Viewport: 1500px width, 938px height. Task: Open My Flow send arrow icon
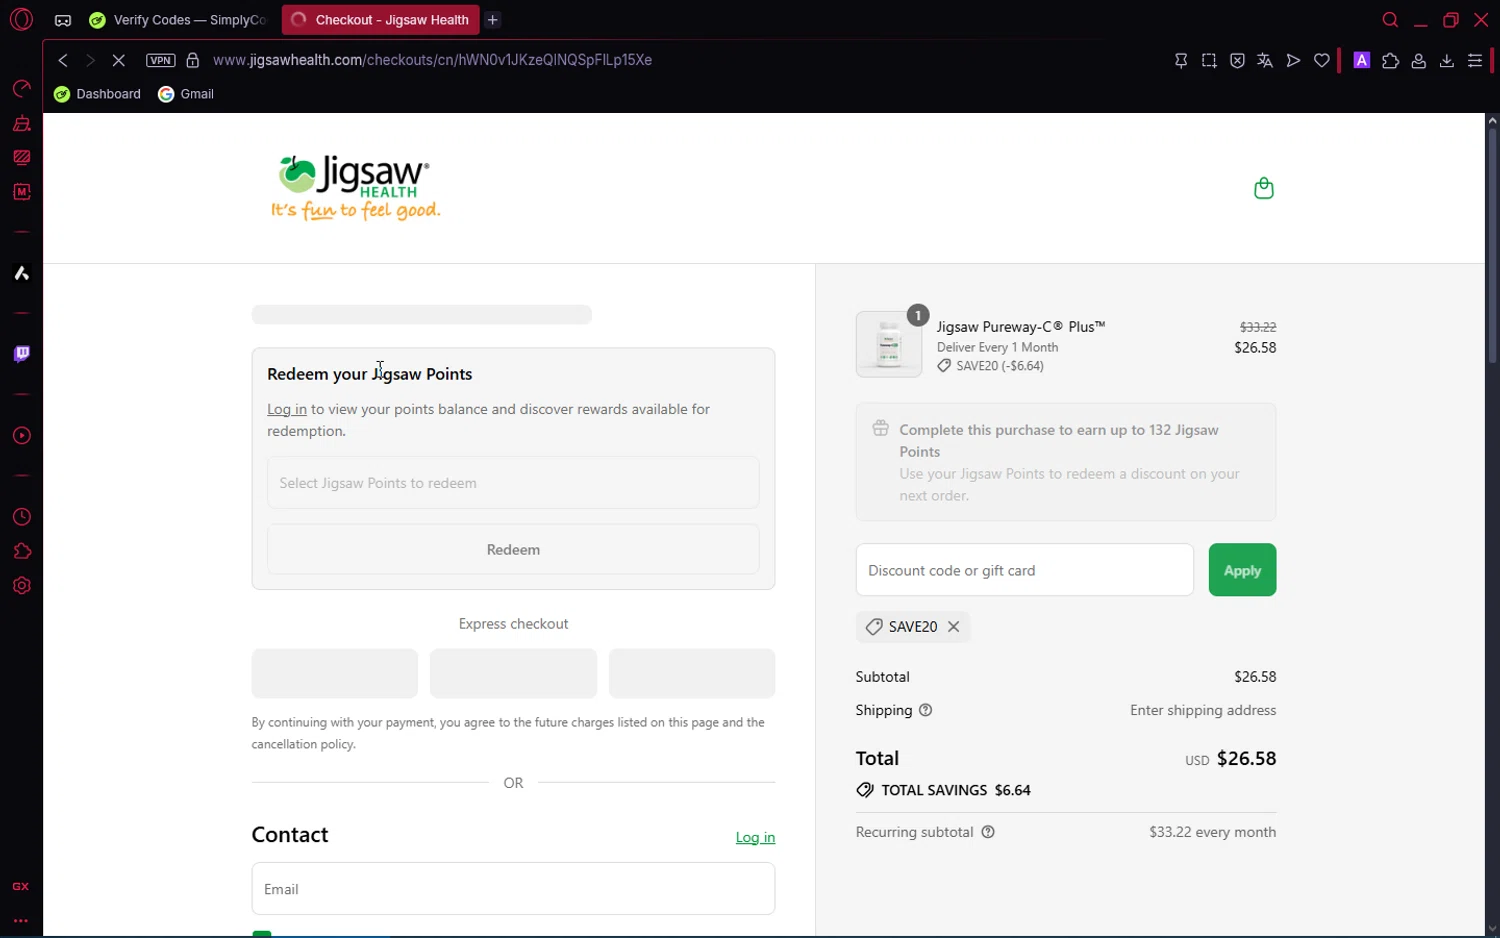[x=1293, y=61]
